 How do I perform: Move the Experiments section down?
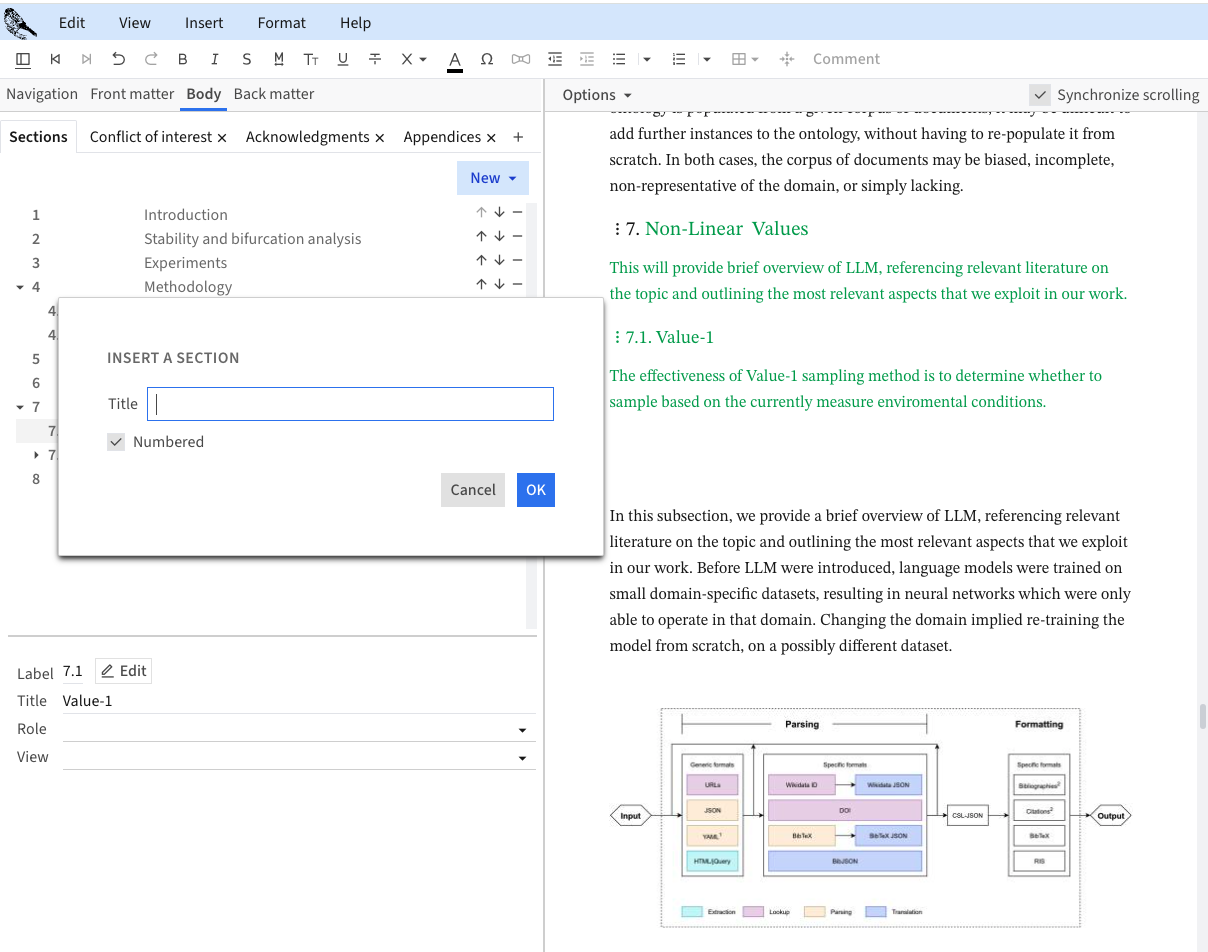(x=499, y=261)
